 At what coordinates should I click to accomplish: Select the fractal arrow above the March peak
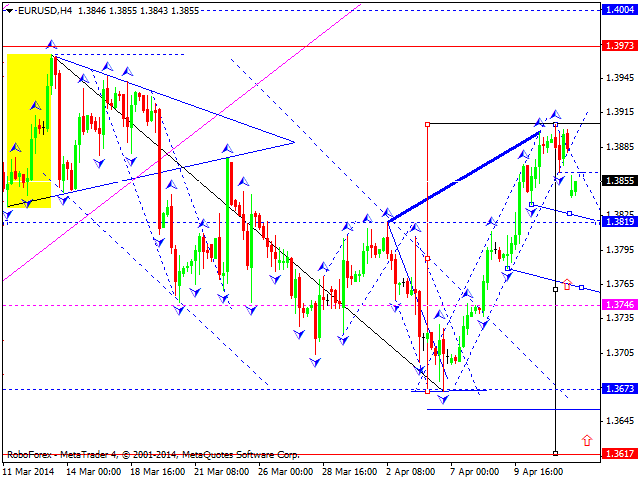[x=51, y=45]
